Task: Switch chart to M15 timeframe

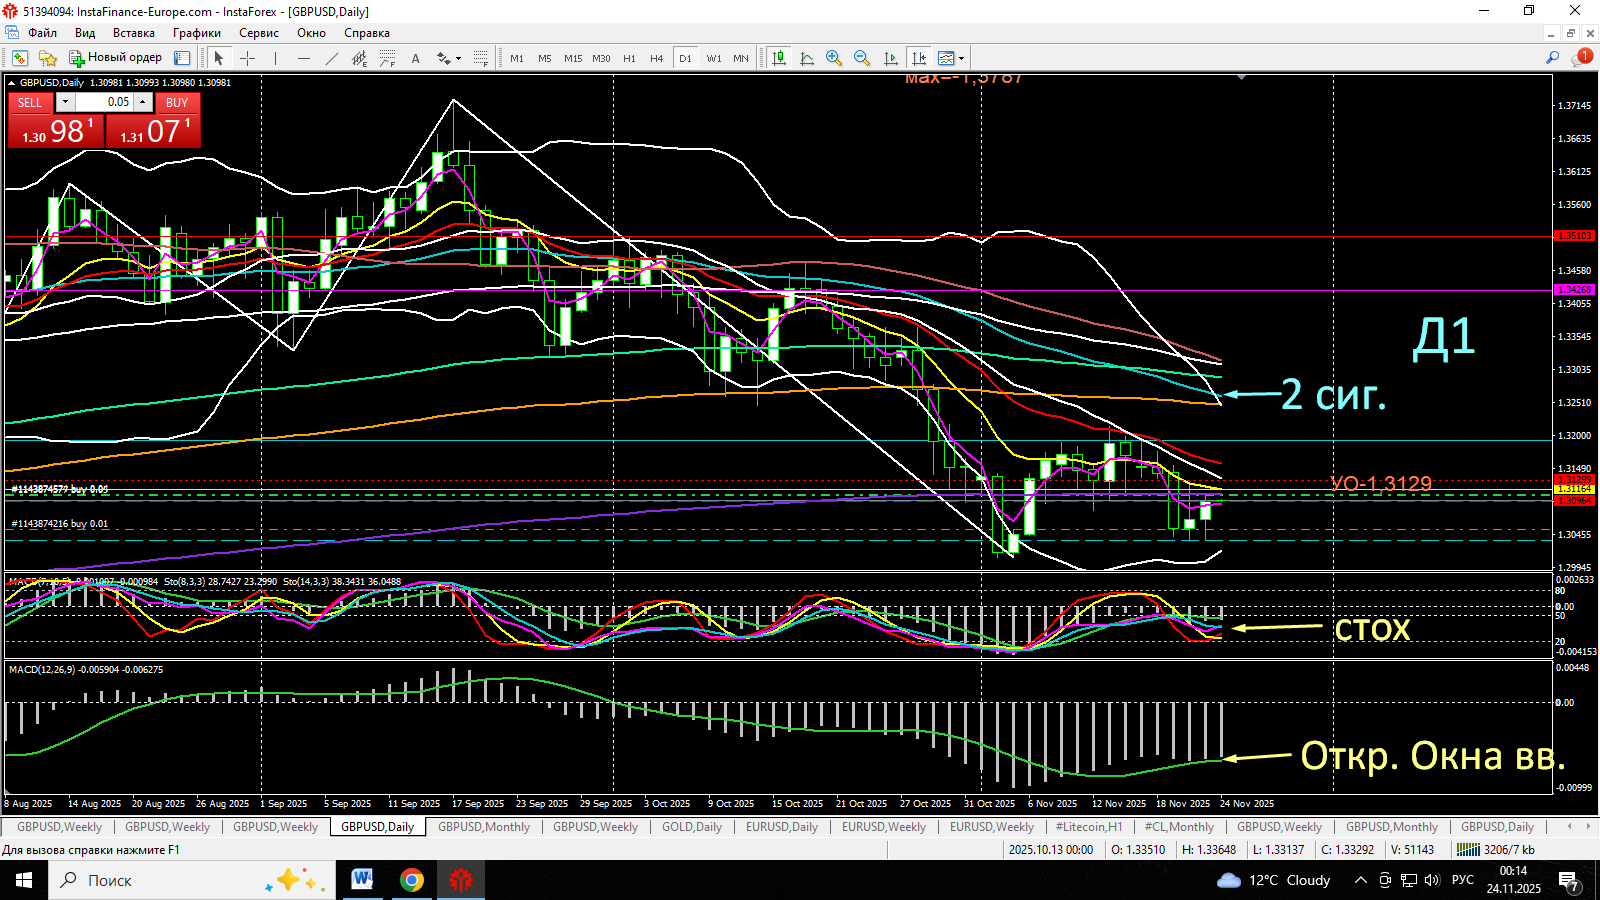Action: click(573, 58)
